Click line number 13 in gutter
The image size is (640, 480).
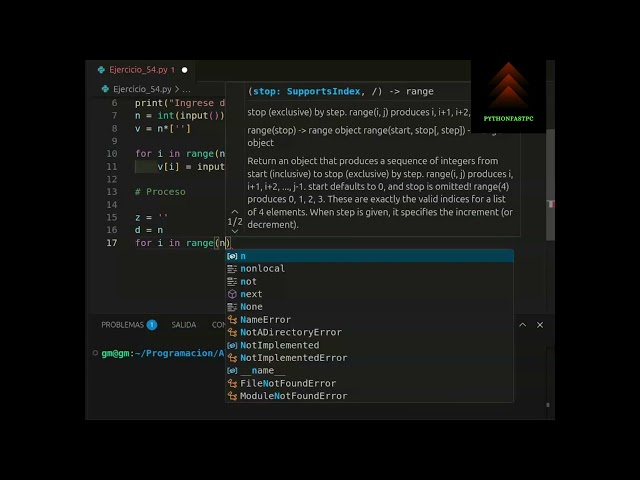112,192
